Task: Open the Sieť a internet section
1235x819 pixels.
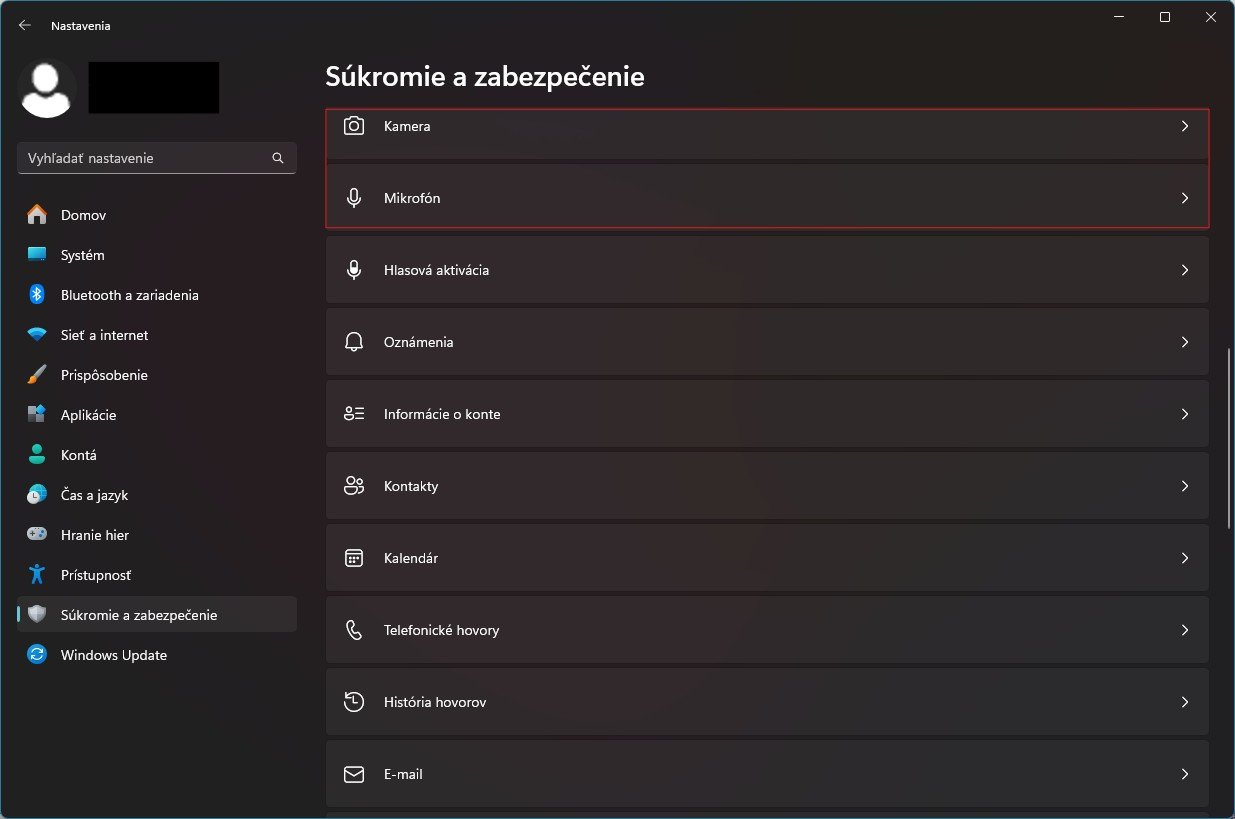Action: 157,335
